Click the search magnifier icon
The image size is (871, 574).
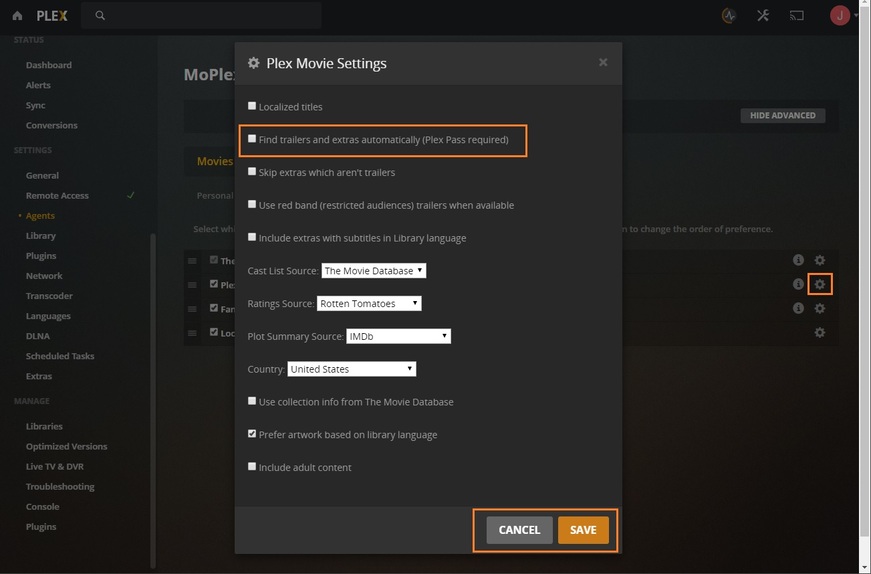(x=100, y=16)
